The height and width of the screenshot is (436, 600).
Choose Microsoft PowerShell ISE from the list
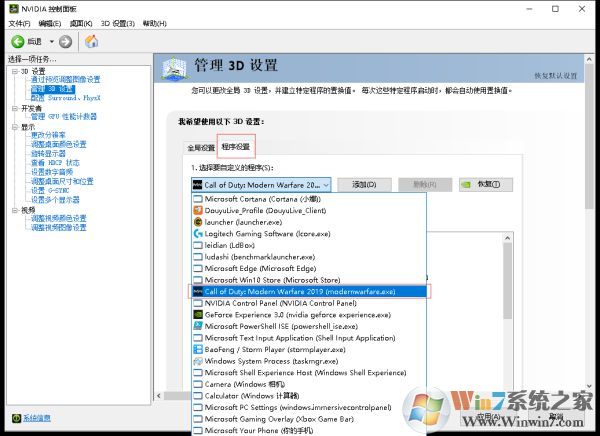click(x=309, y=326)
